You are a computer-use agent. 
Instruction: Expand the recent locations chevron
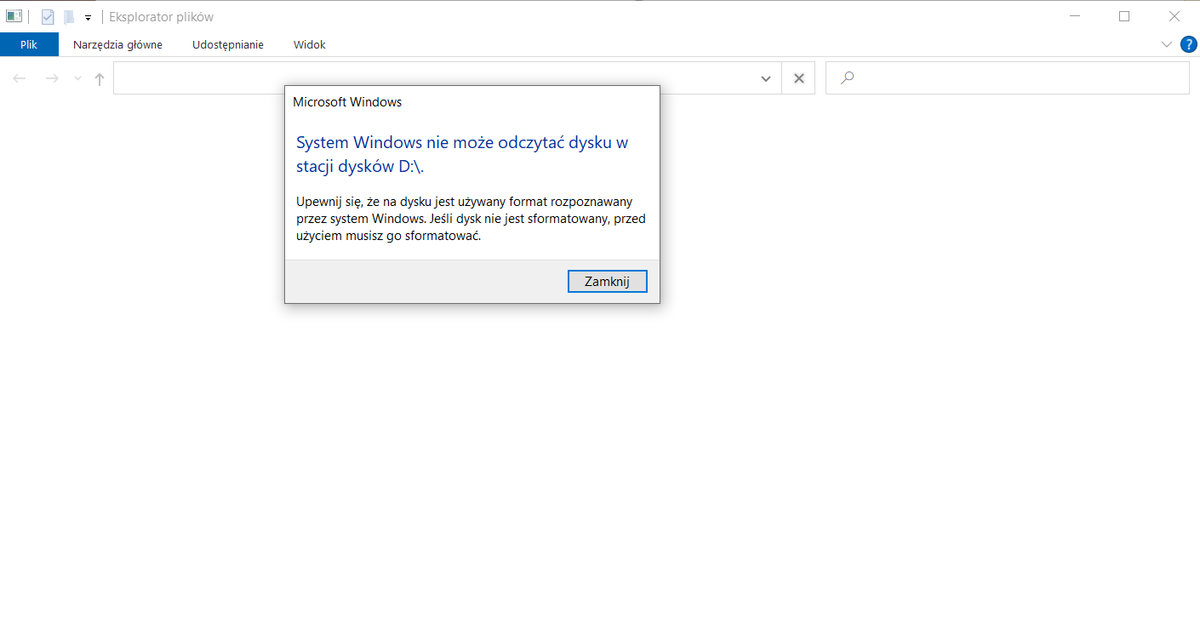coord(78,79)
